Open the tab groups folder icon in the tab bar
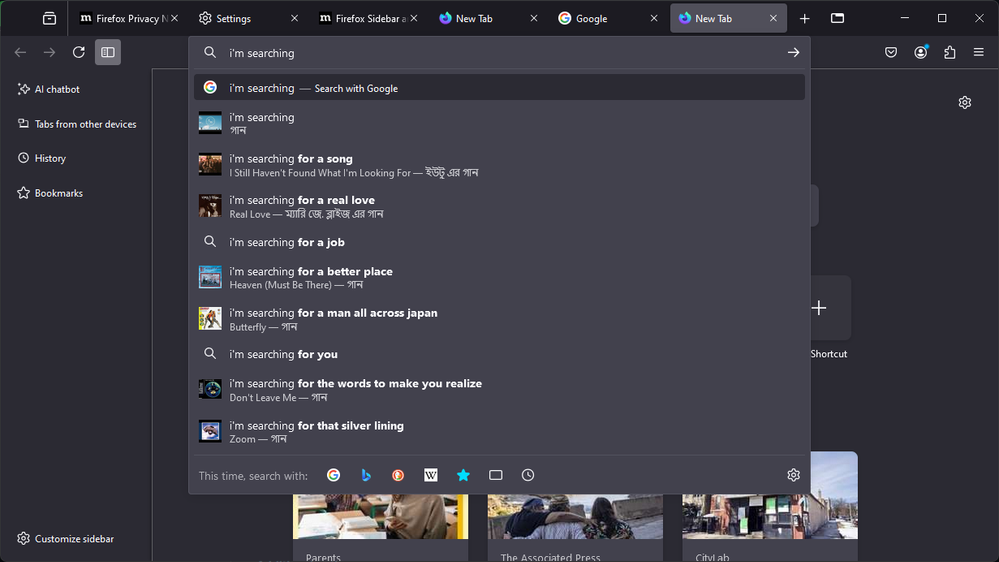This screenshot has width=999, height=562. 837,18
